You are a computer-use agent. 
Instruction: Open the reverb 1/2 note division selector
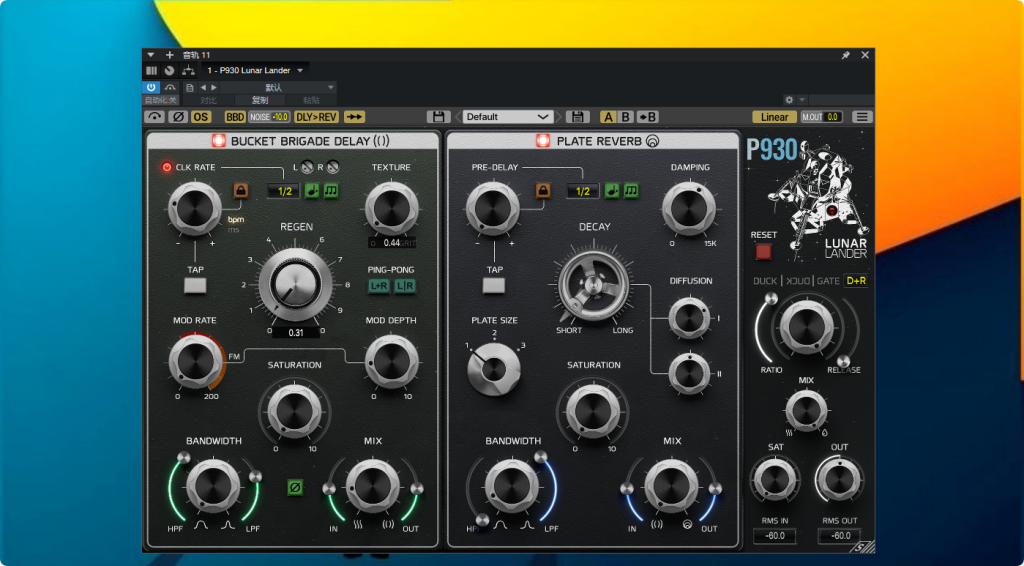click(x=583, y=191)
